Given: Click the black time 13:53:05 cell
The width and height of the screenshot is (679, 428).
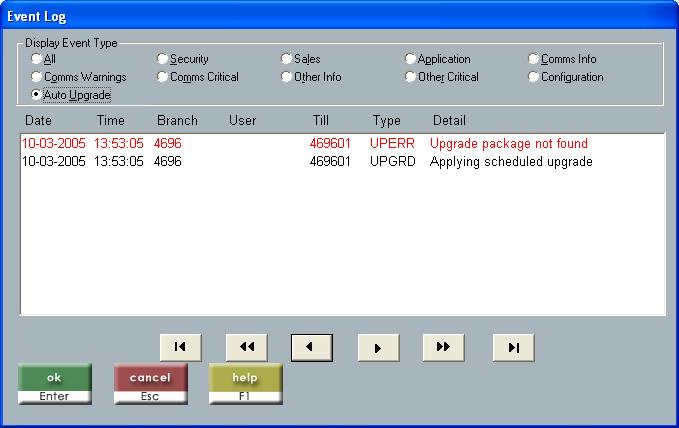Looking at the screenshot, I should coord(119,162).
